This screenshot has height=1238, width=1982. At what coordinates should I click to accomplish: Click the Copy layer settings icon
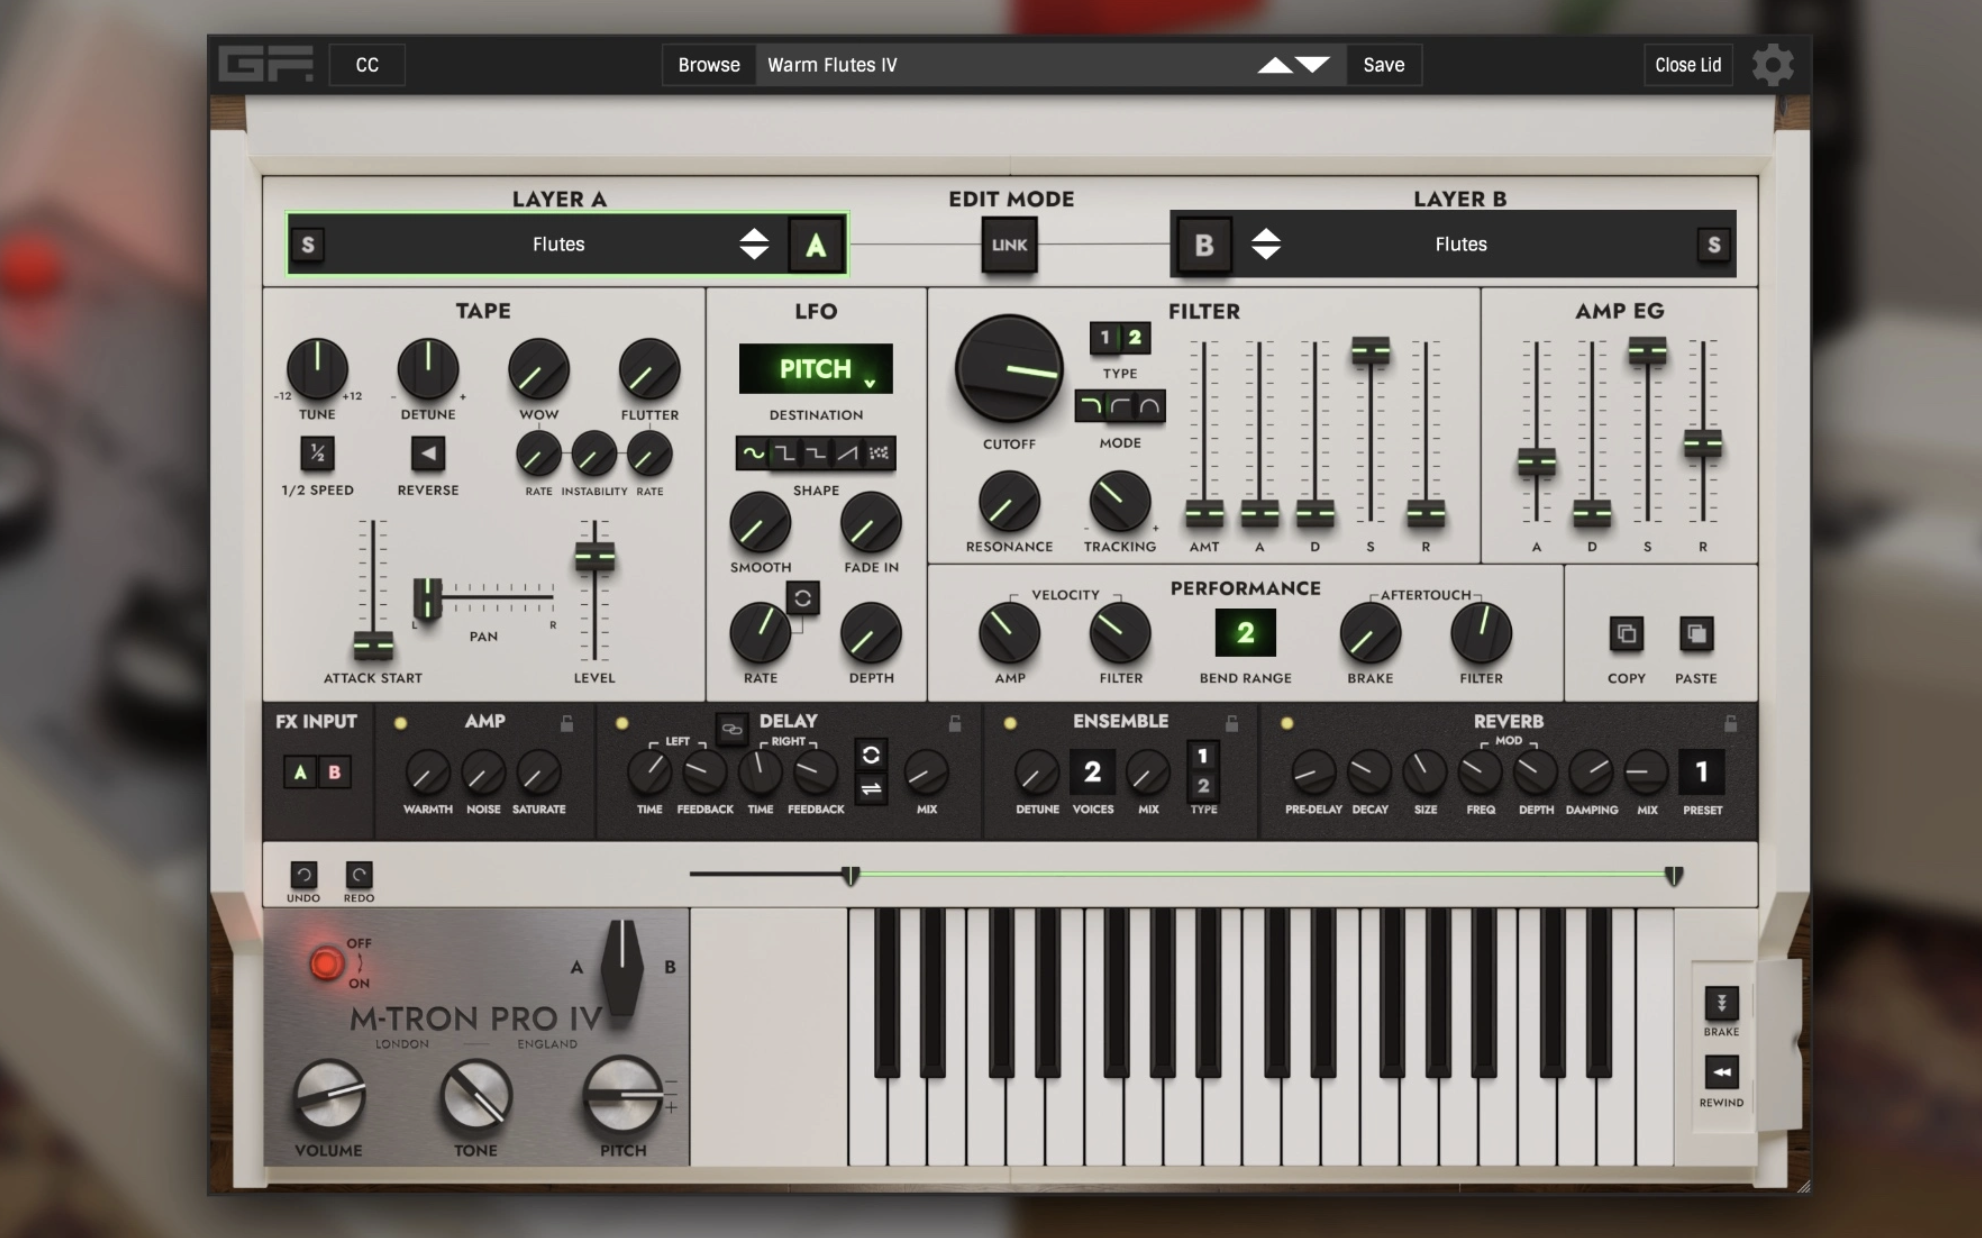(1626, 634)
